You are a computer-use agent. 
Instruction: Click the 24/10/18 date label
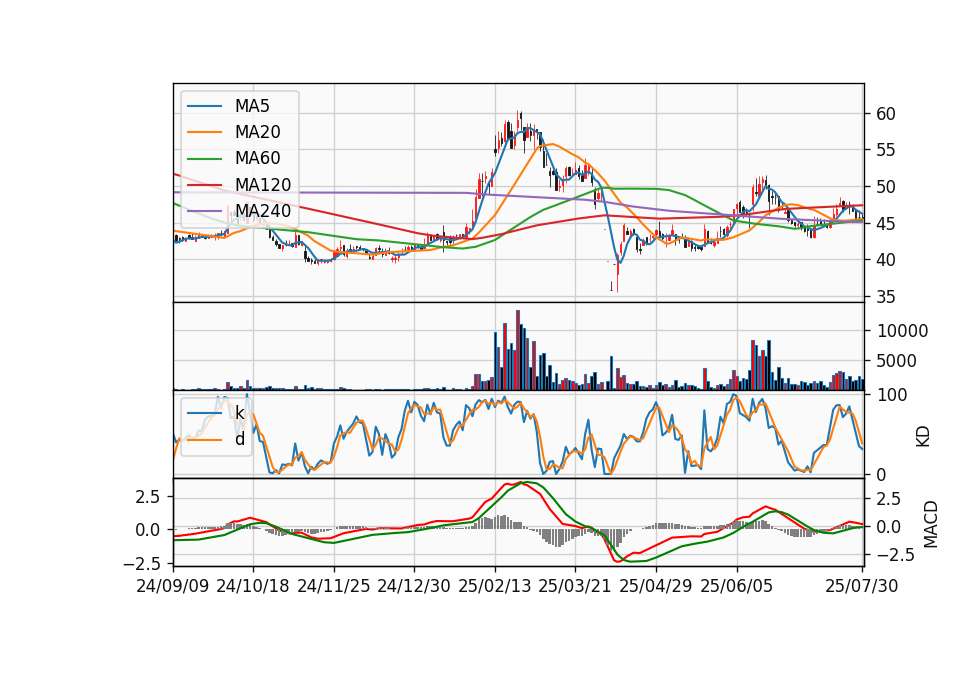pos(253,586)
